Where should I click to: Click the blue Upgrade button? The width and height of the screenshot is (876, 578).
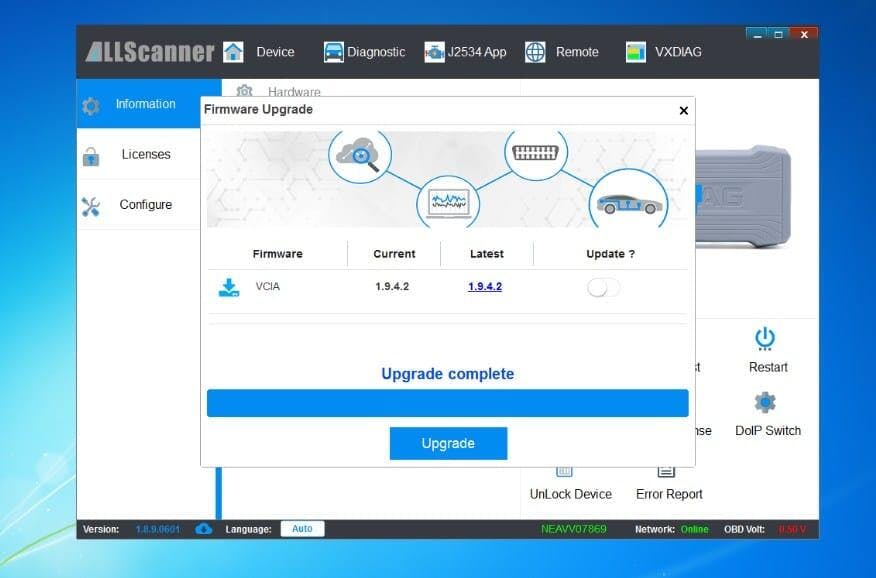[449, 443]
